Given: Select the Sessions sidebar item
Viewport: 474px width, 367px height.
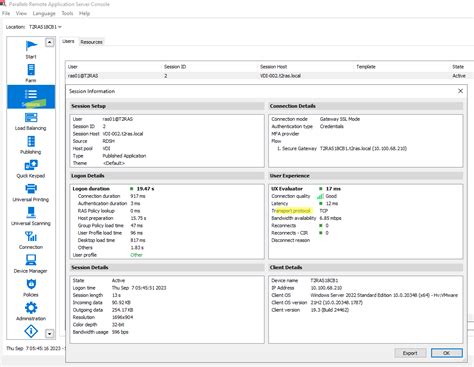Looking at the screenshot, I should coord(31,97).
